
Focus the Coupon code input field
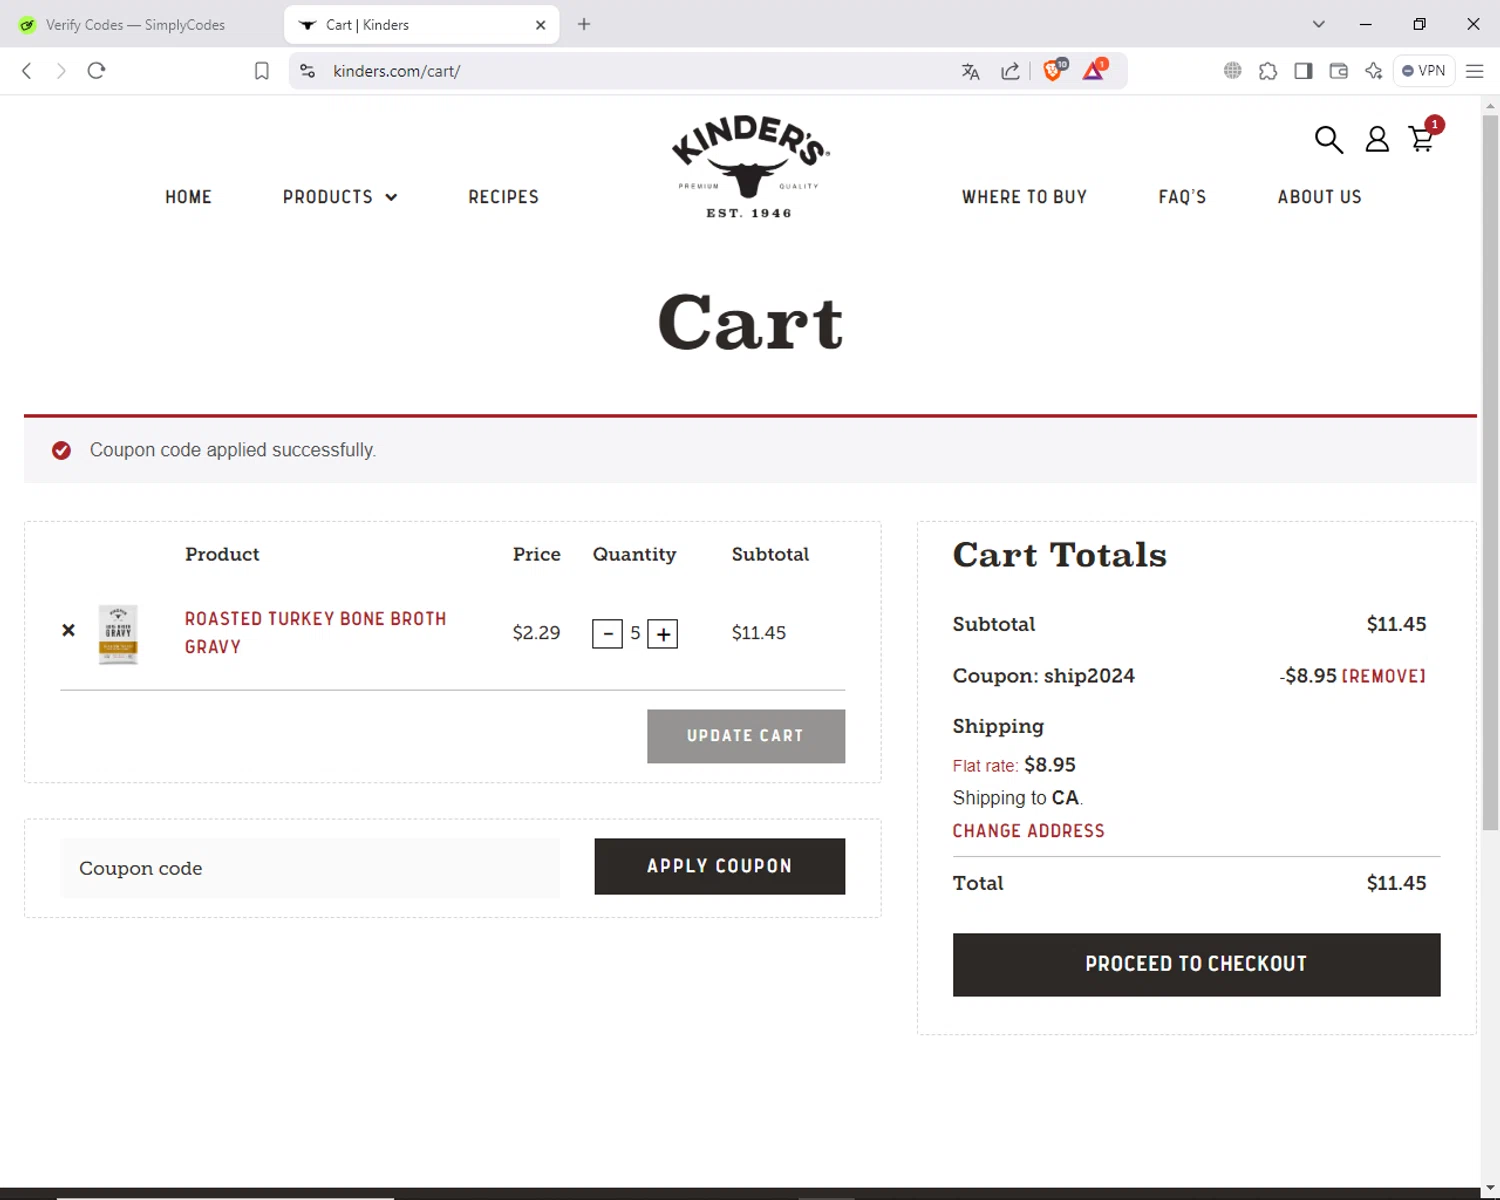(310, 868)
